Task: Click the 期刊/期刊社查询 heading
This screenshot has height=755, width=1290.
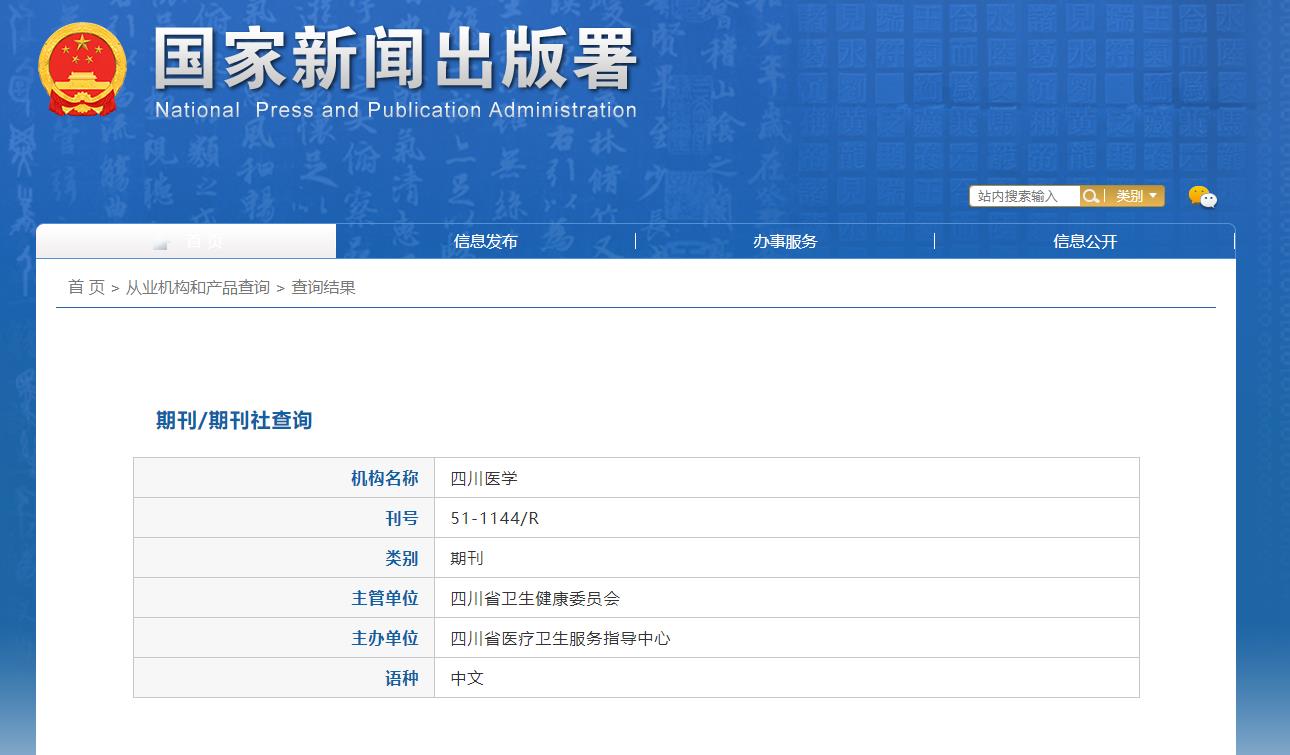Action: coord(234,421)
